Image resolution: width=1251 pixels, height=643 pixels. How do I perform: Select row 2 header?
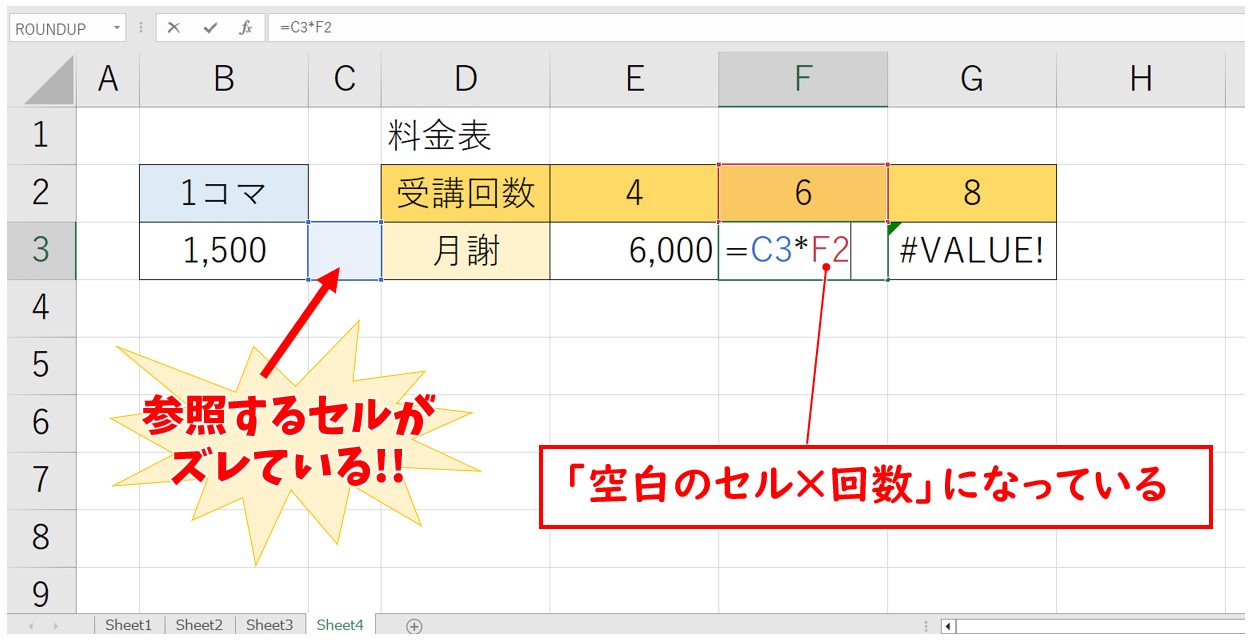tap(41, 193)
